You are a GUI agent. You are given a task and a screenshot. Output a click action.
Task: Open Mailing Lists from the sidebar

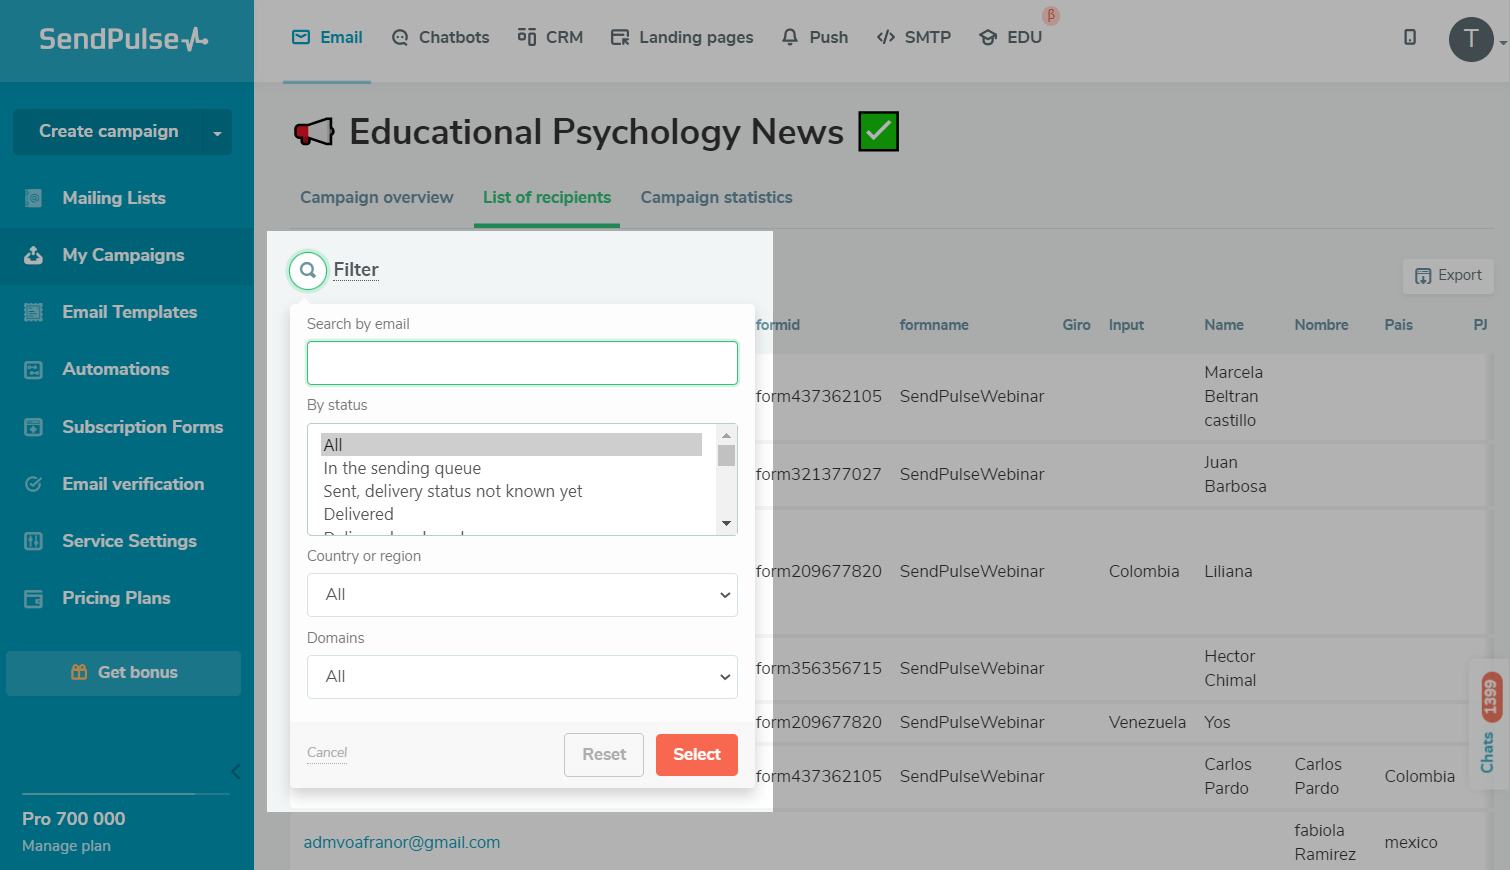click(x=113, y=198)
